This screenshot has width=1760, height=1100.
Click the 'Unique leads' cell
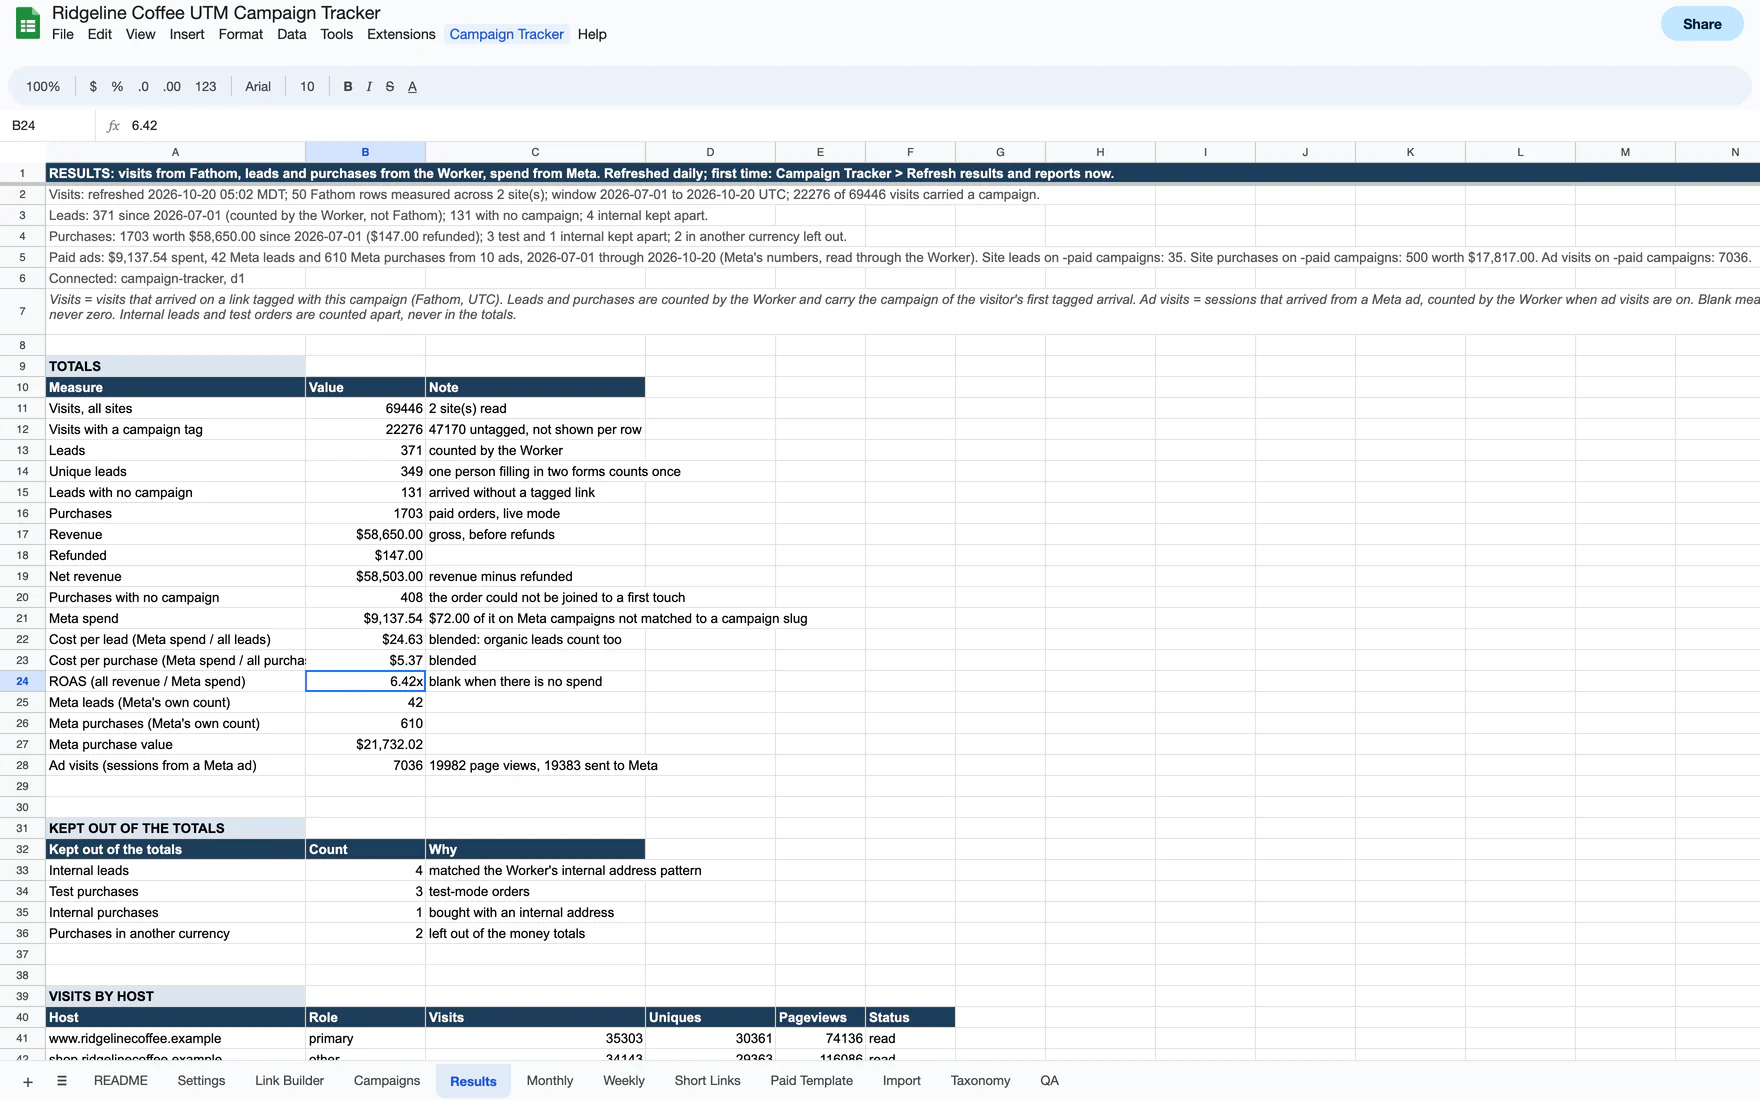point(175,472)
